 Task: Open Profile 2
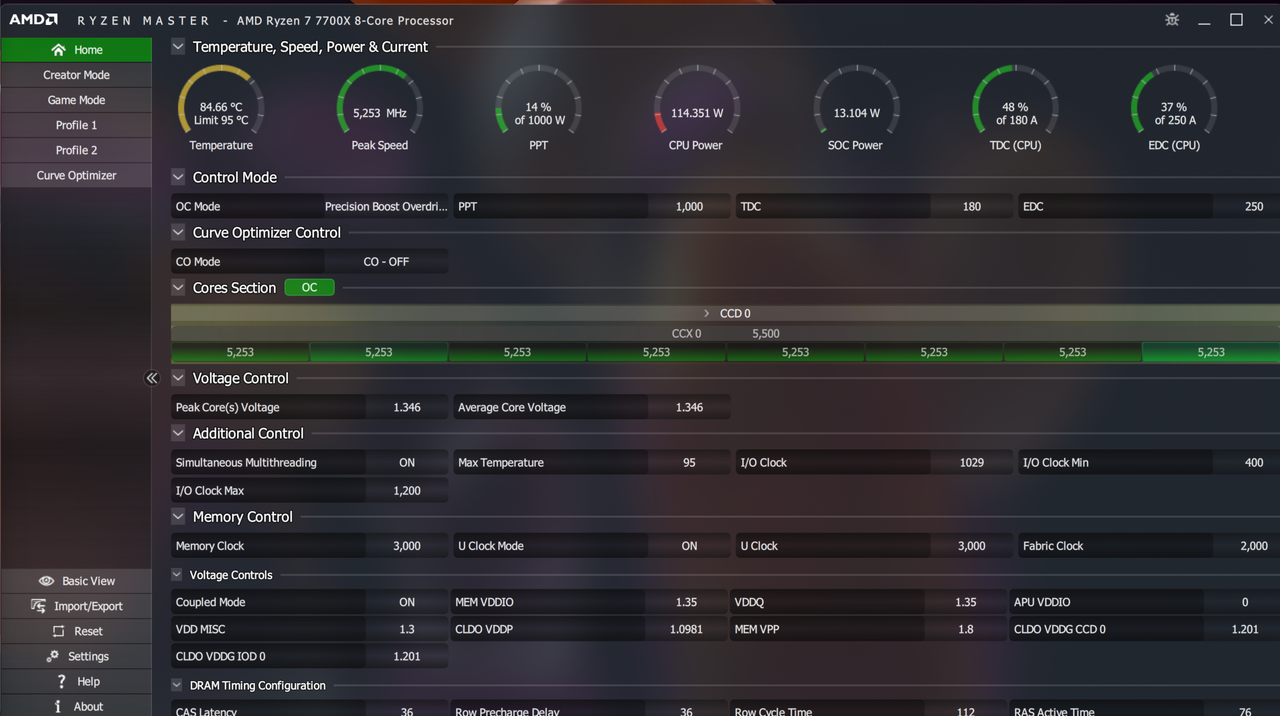[76, 150]
